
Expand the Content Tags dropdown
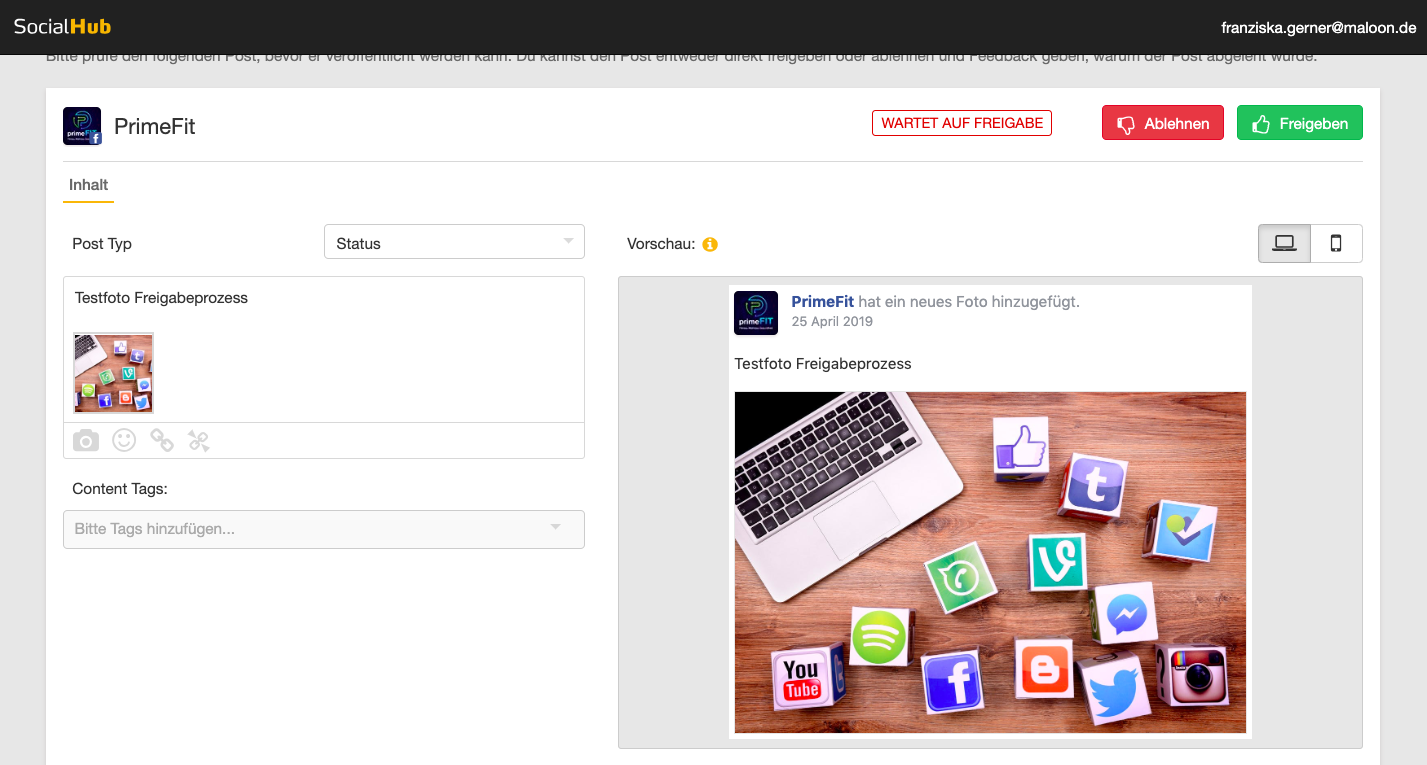(324, 529)
